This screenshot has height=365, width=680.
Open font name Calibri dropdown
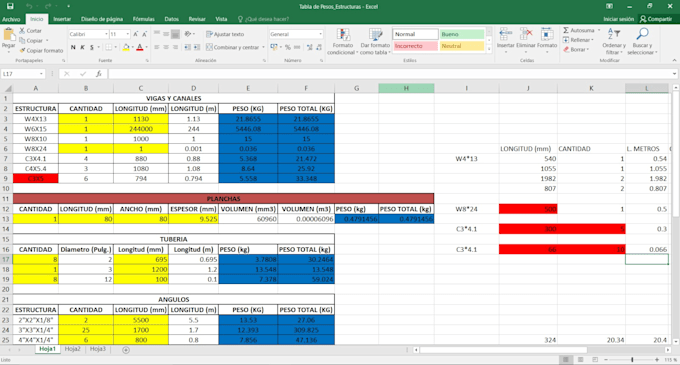pos(106,34)
